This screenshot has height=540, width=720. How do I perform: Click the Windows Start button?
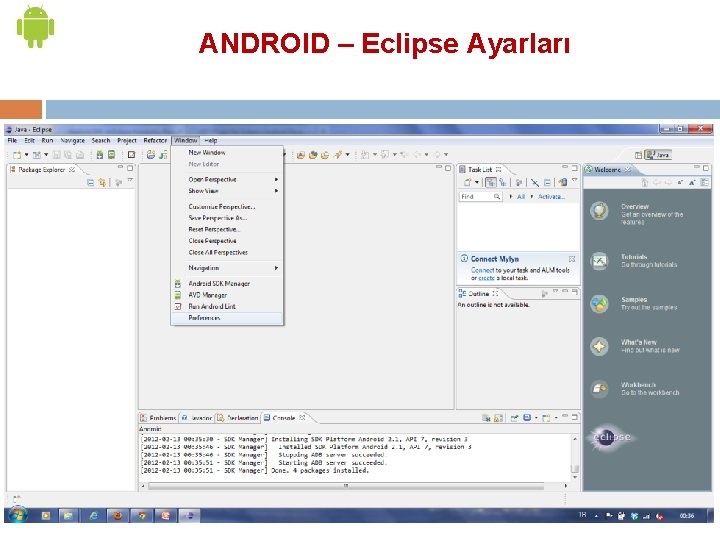[17, 515]
